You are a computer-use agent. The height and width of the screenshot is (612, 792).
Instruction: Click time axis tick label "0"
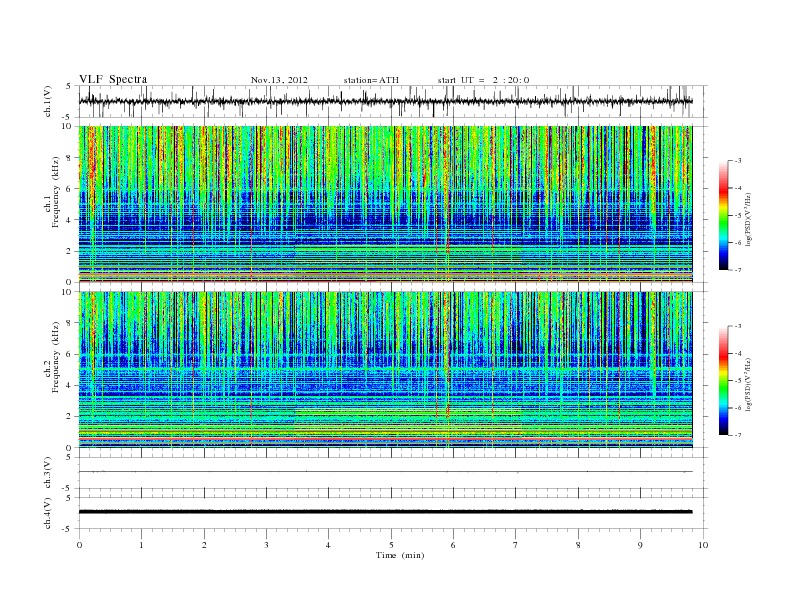(x=79, y=545)
